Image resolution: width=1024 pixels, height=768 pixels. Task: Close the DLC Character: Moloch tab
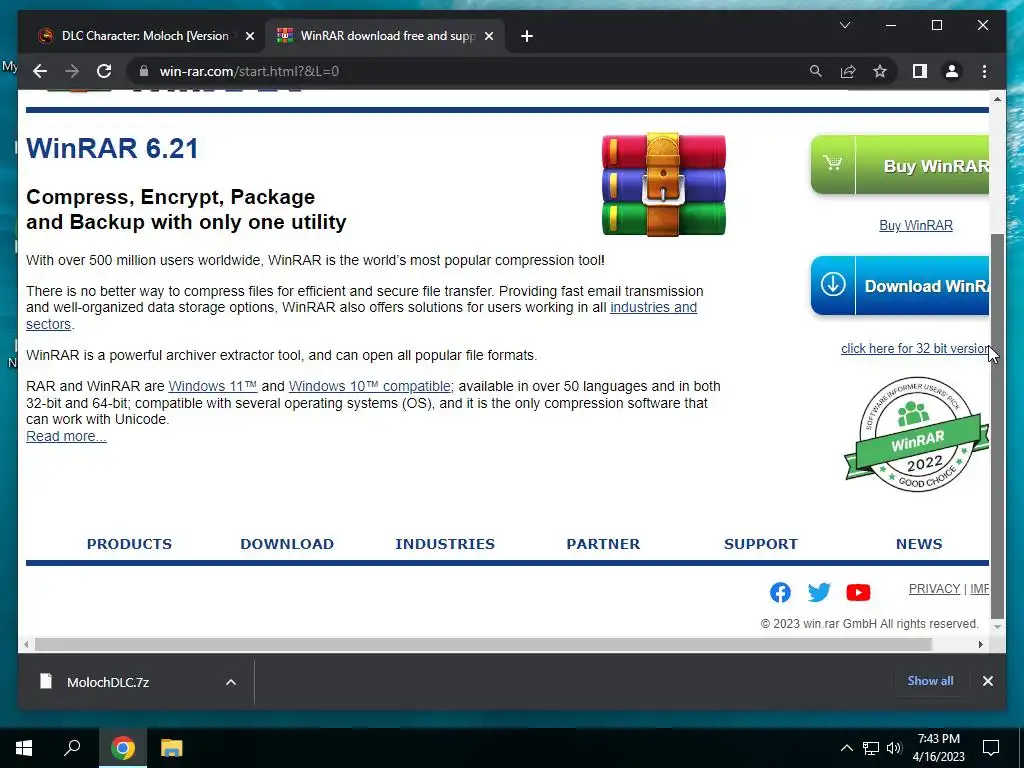click(x=249, y=36)
